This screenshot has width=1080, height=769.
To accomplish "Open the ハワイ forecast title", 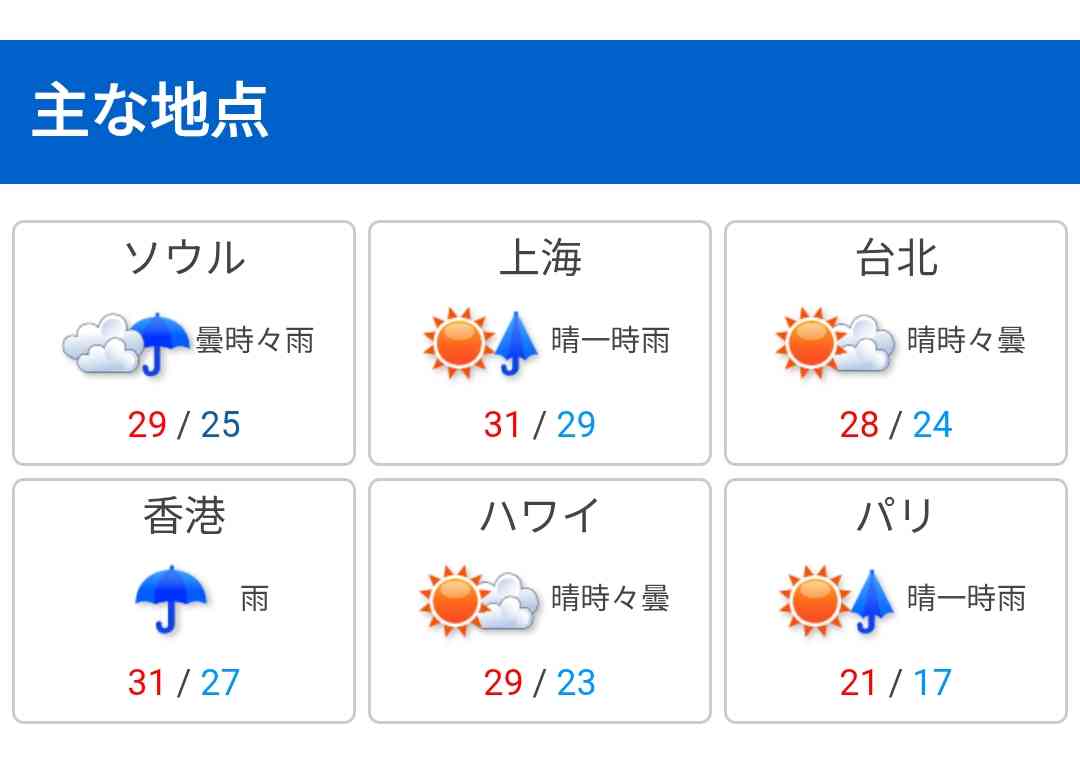I will tap(540, 515).
